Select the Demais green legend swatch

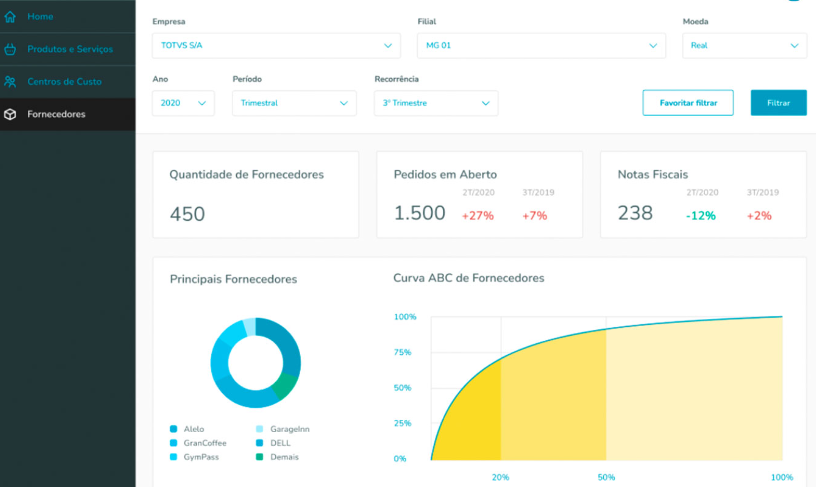coord(260,457)
